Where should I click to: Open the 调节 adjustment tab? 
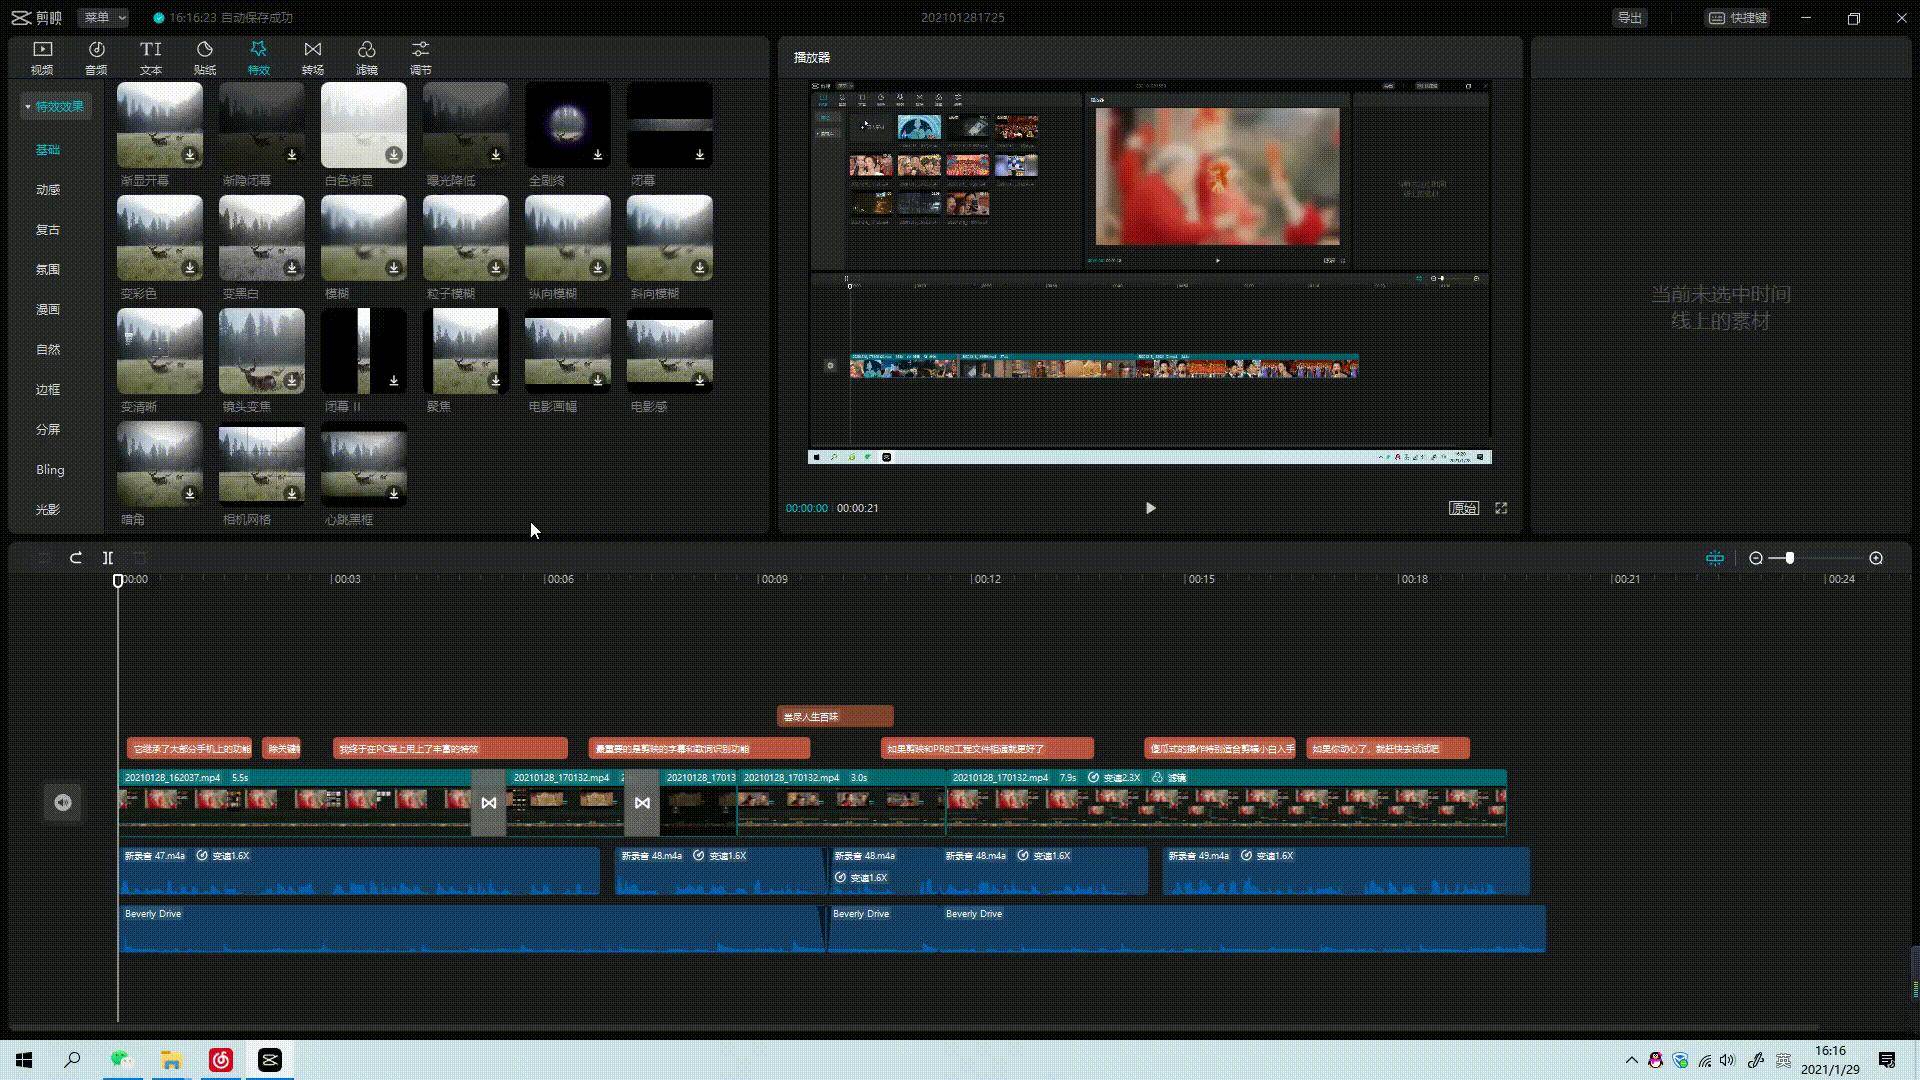pos(420,57)
